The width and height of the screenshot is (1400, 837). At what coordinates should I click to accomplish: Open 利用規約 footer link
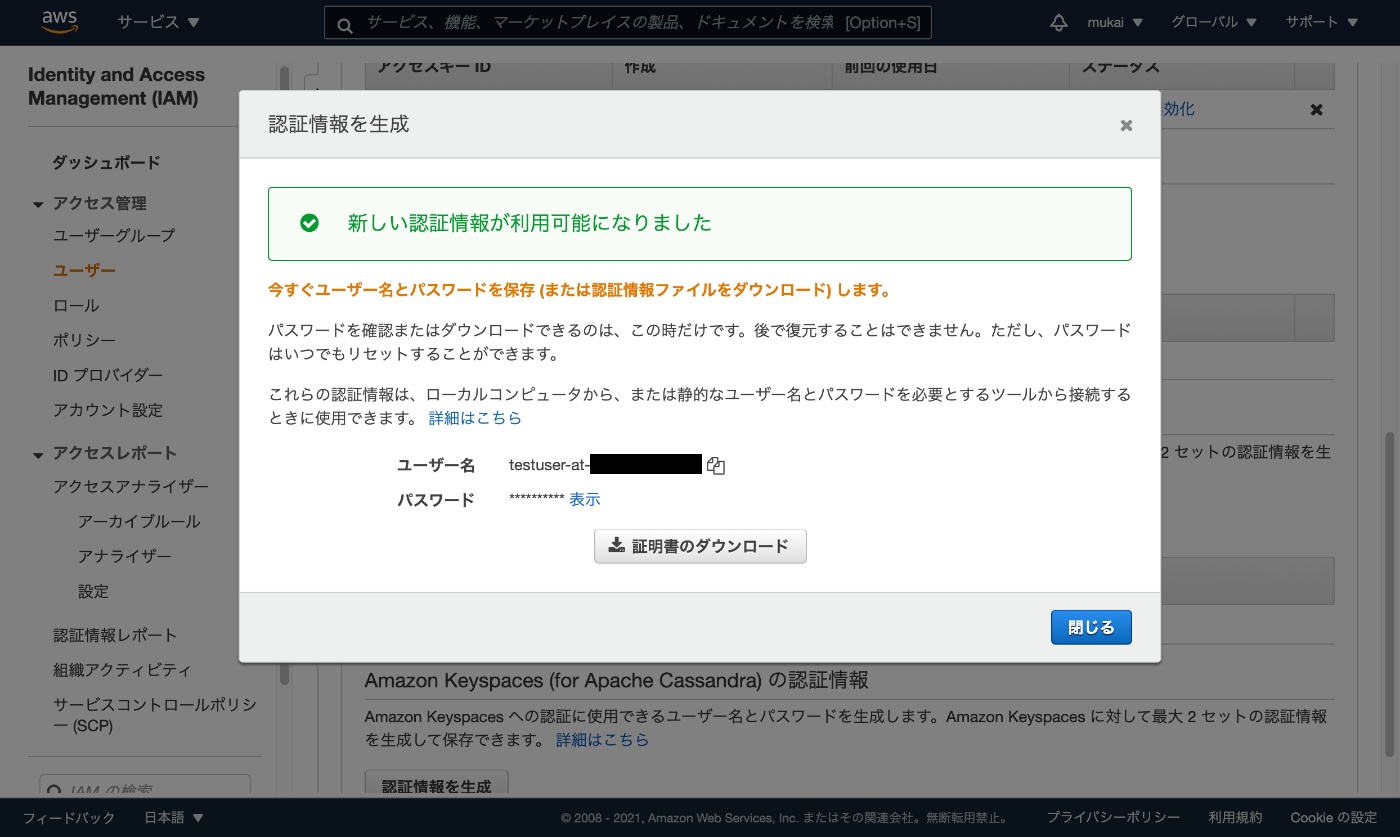click(1235, 817)
